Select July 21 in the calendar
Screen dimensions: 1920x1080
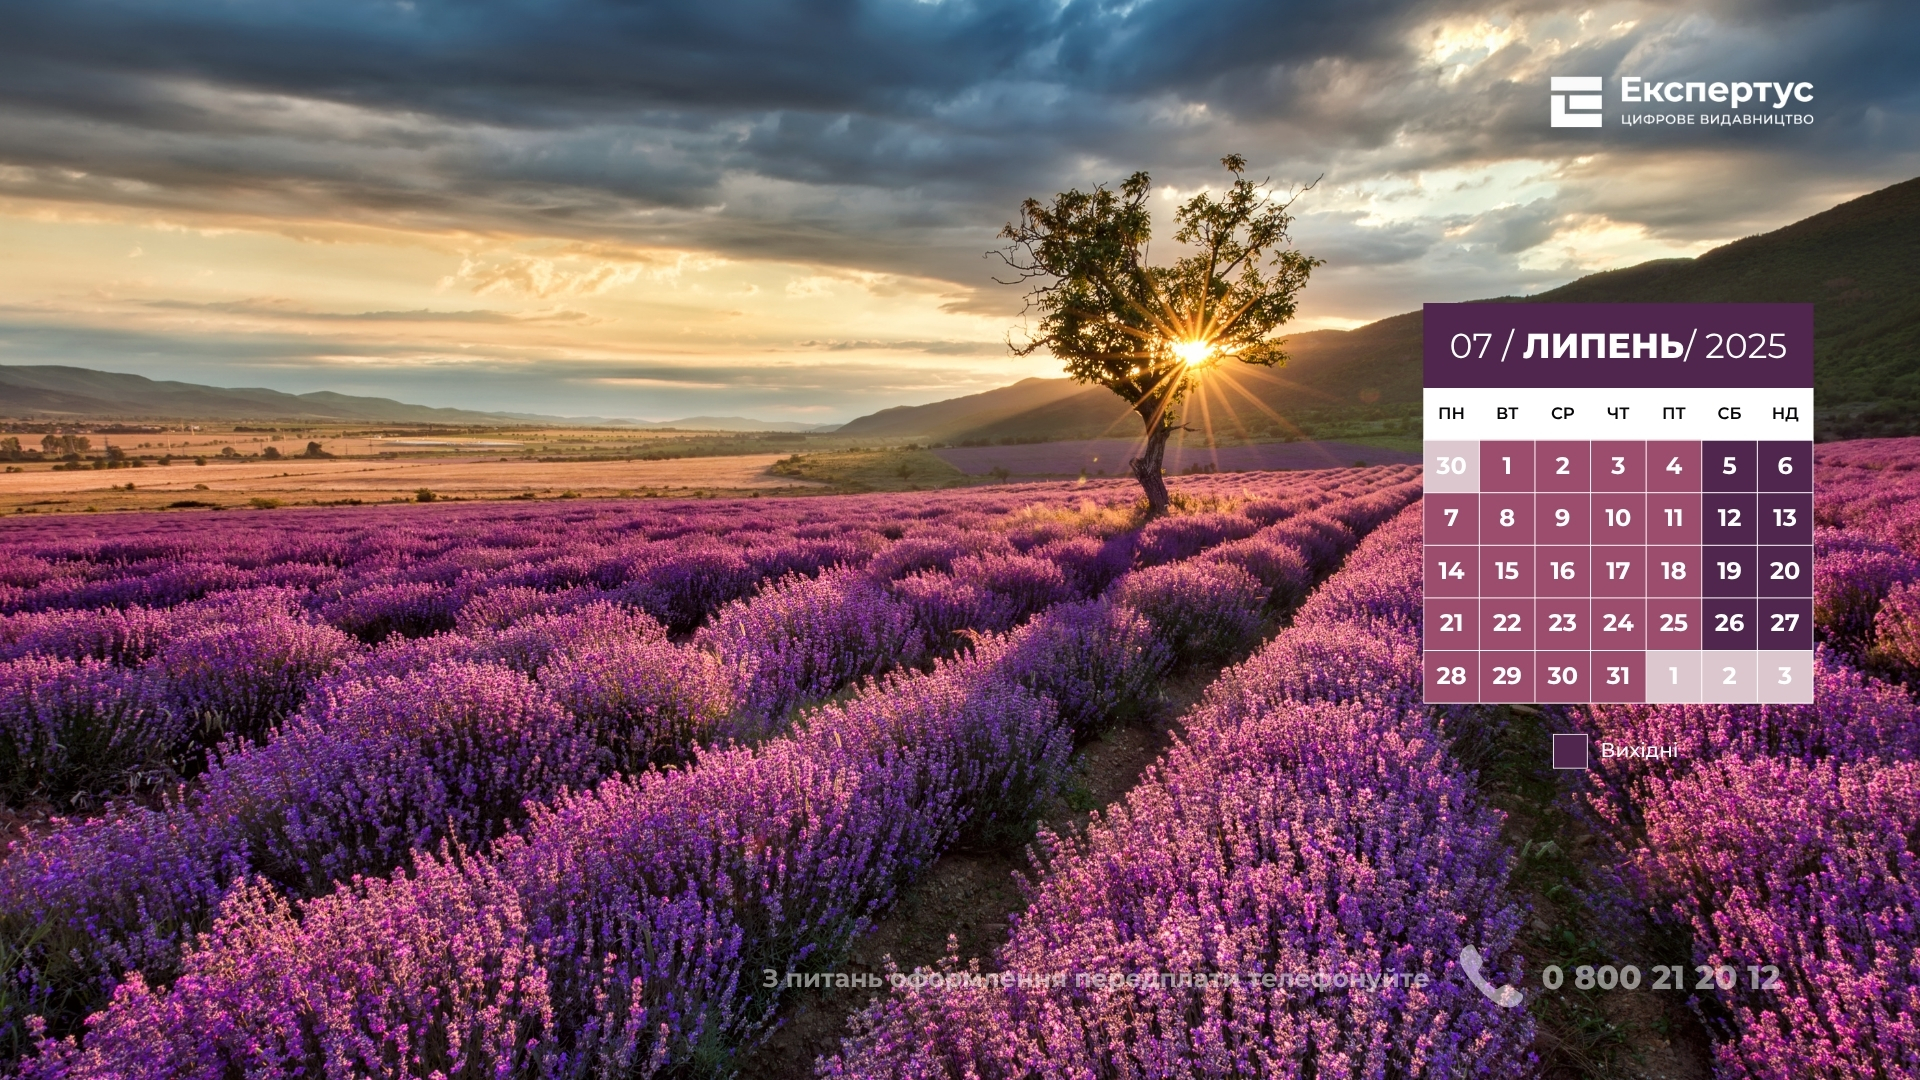tap(1451, 623)
